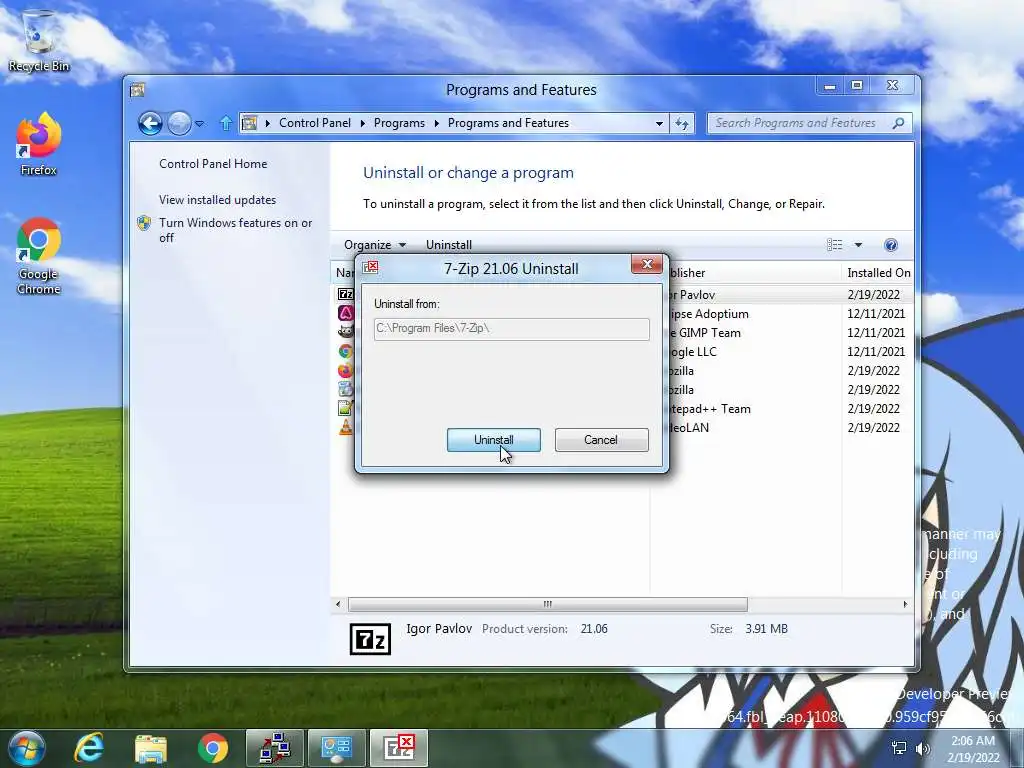Select the Firefox desktop shortcut
This screenshot has width=1024, height=768.
coord(39,144)
